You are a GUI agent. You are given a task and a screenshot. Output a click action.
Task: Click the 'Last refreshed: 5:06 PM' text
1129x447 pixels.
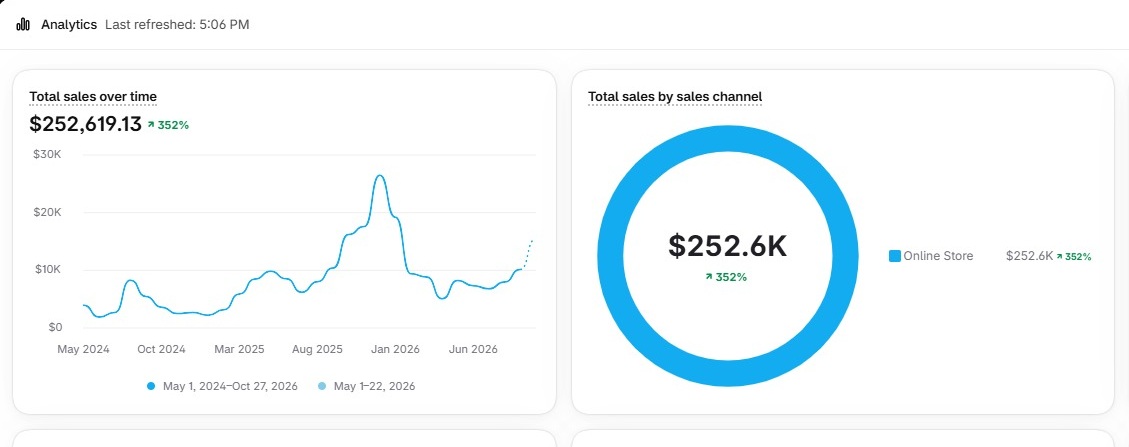pyautogui.click(x=177, y=24)
